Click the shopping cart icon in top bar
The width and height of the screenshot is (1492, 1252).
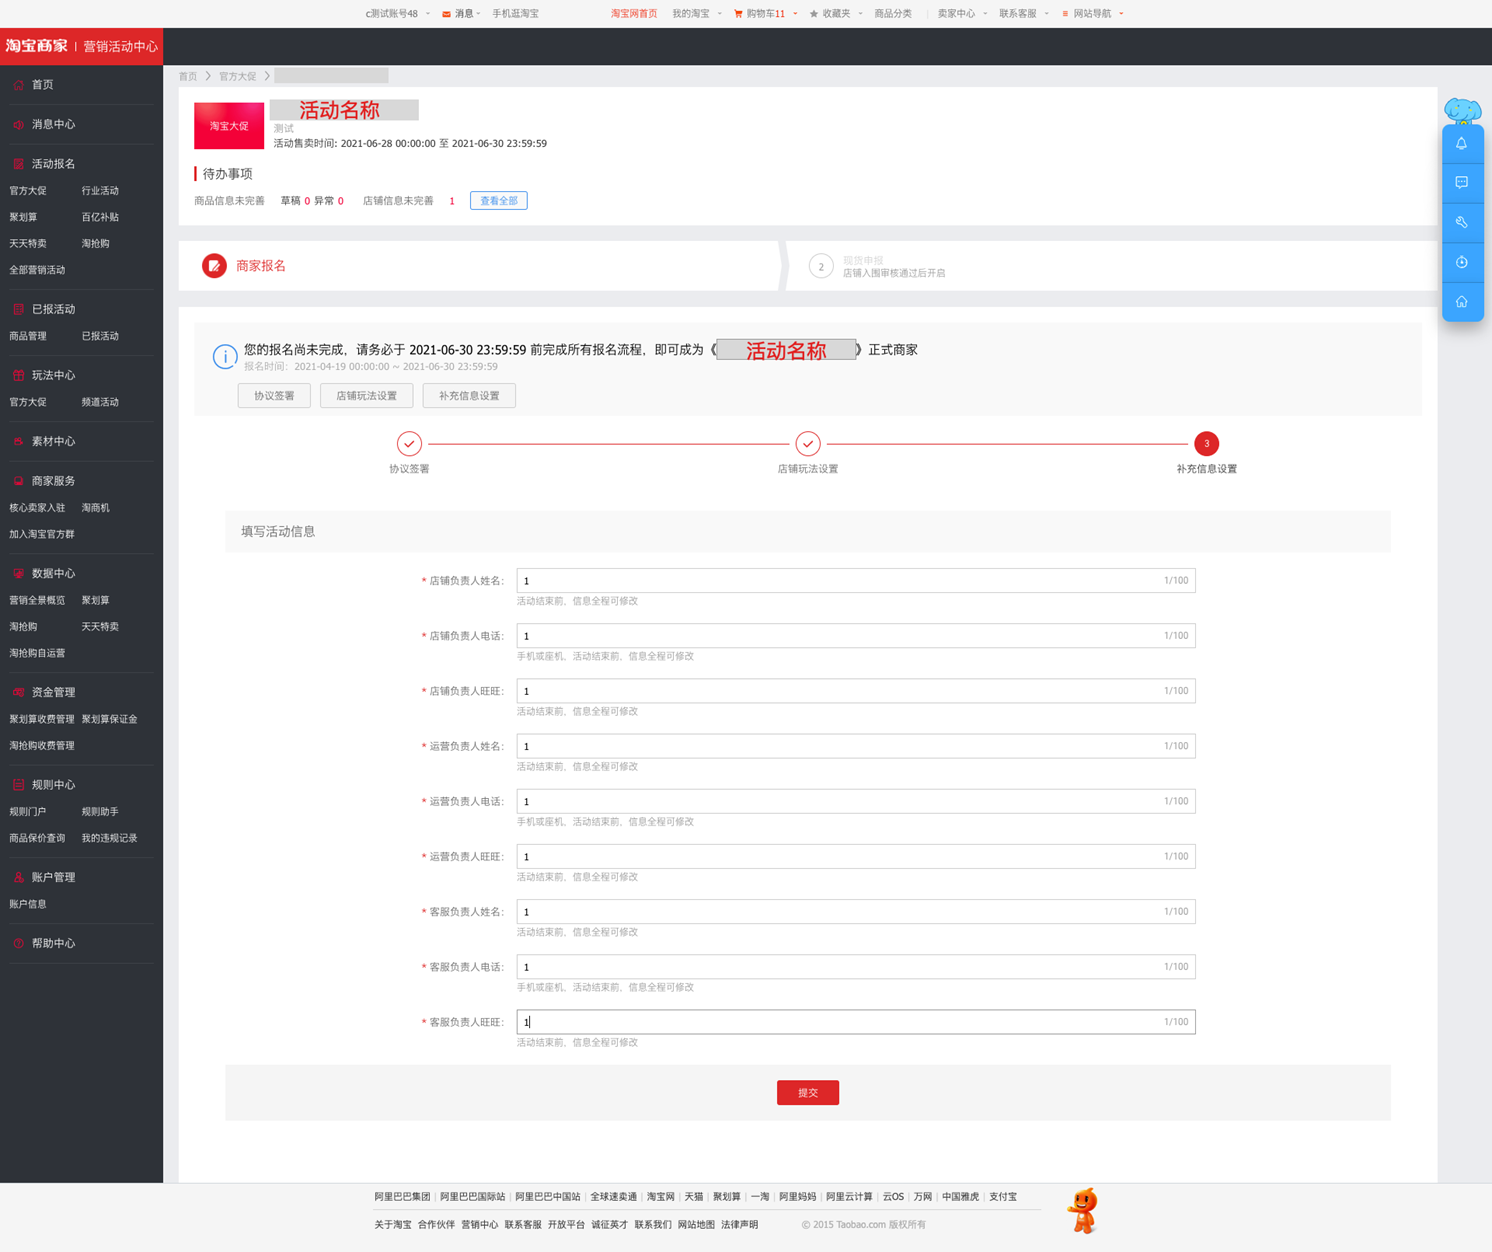pos(738,14)
